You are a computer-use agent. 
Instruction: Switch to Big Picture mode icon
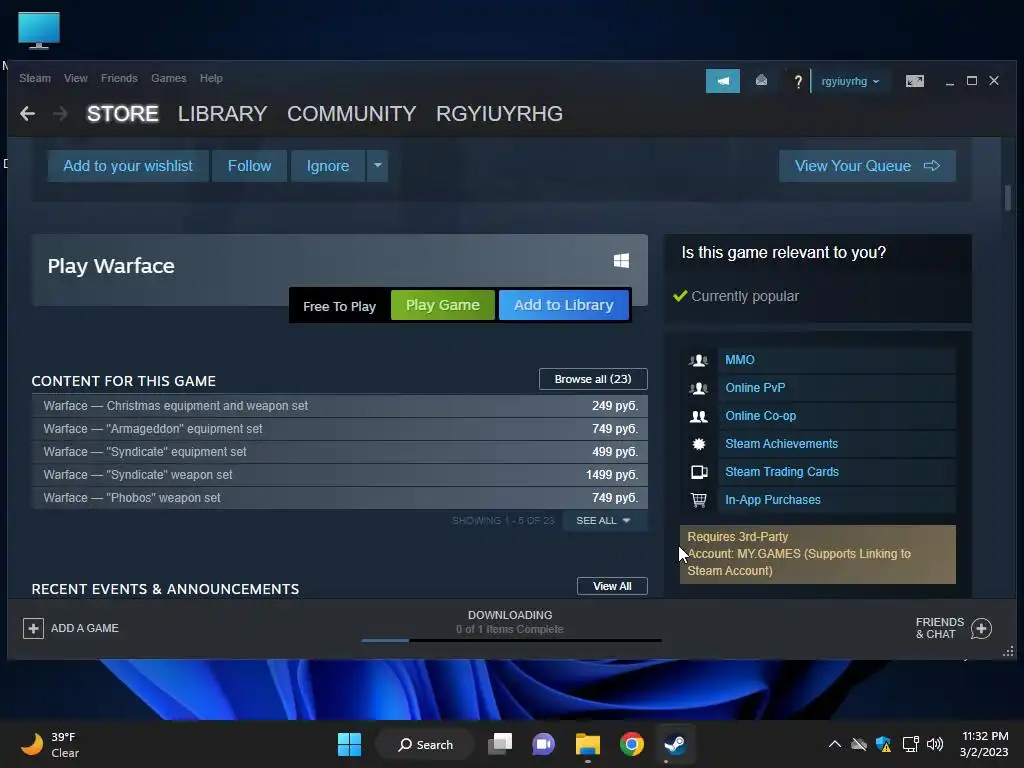pyautogui.click(x=915, y=81)
